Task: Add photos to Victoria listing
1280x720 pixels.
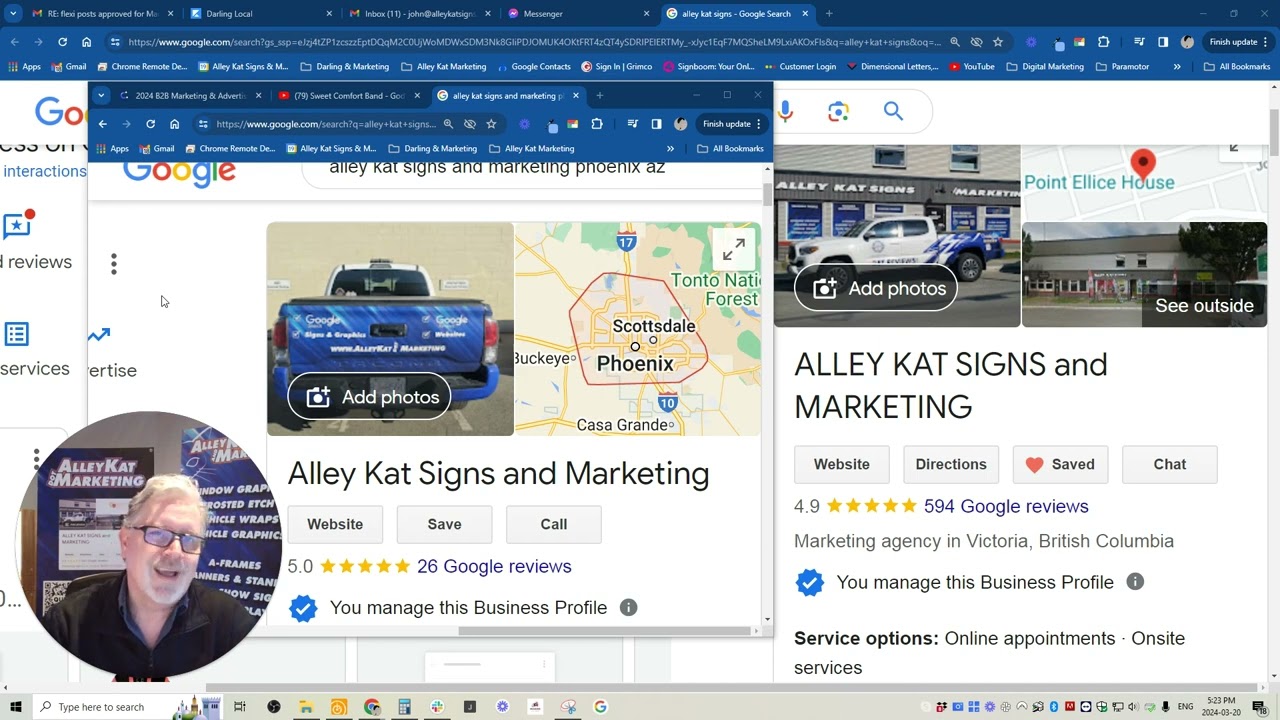Action: (x=876, y=288)
